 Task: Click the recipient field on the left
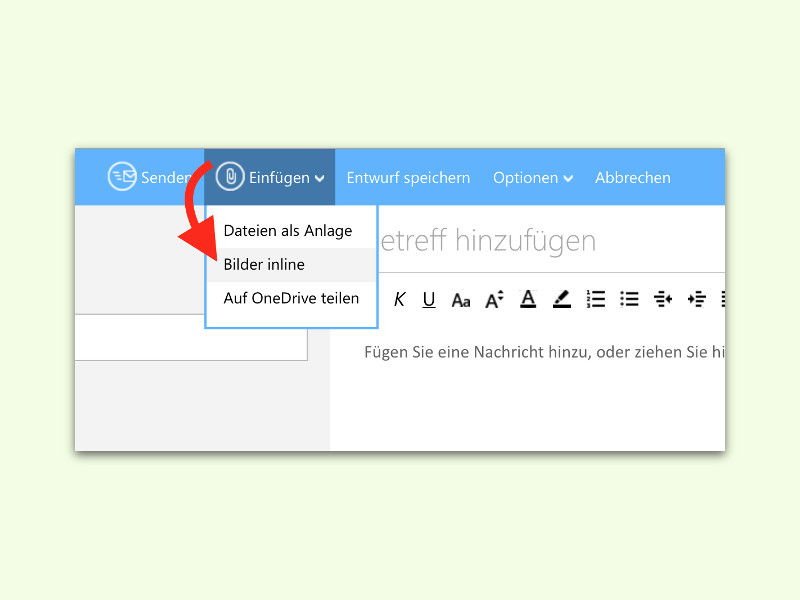[x=191, y=337]
